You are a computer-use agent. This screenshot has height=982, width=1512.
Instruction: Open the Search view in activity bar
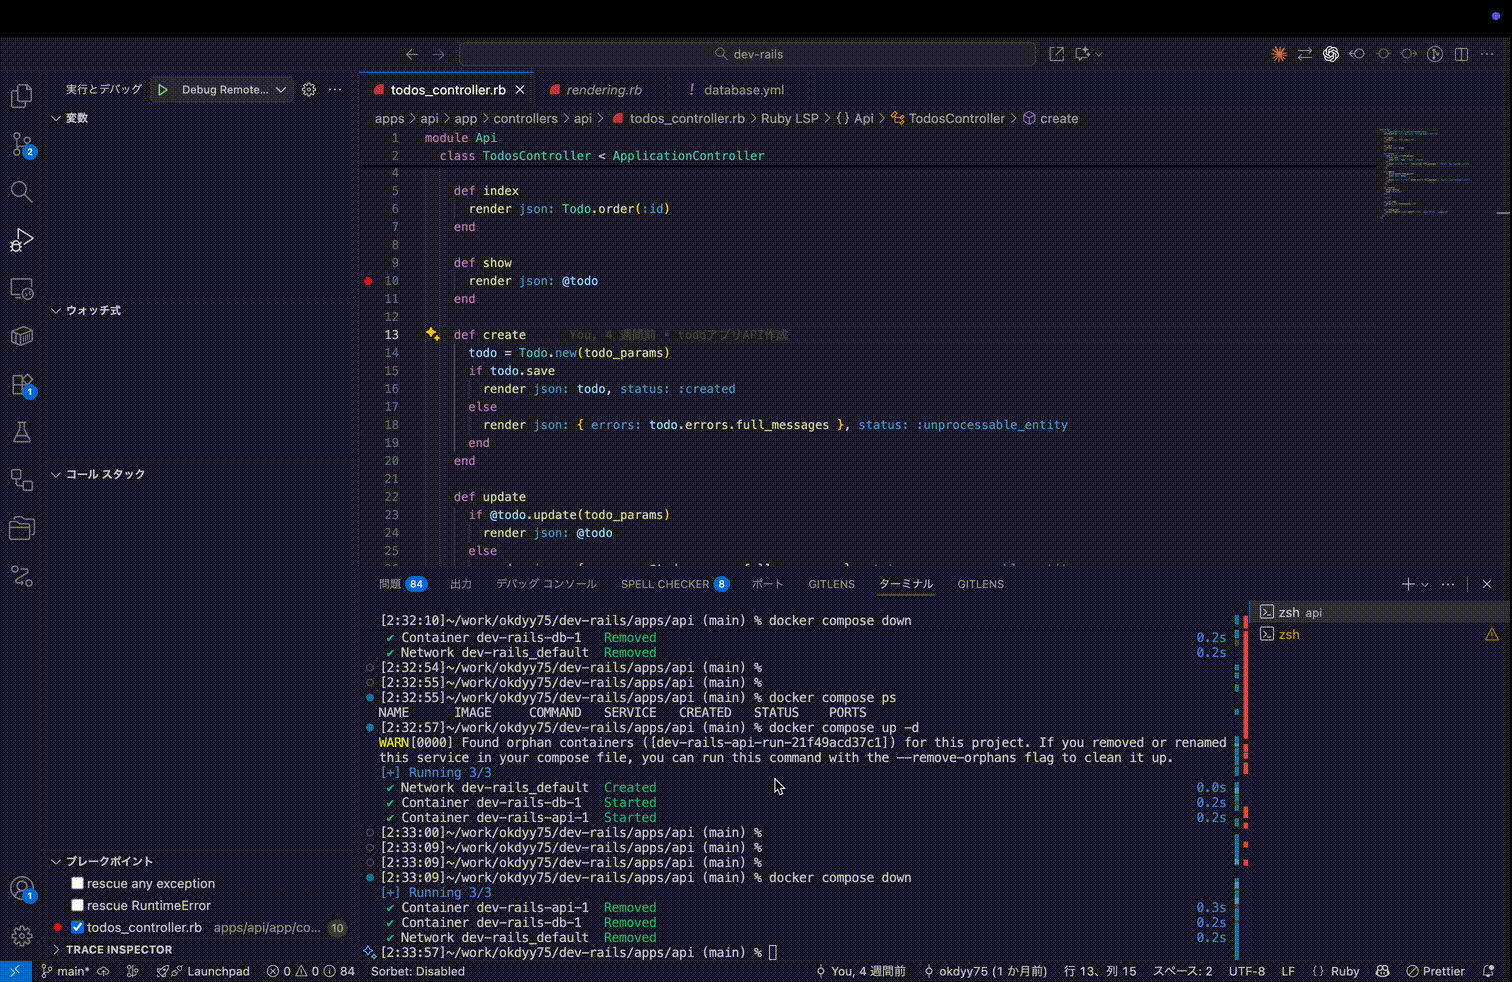pos(22,191)
